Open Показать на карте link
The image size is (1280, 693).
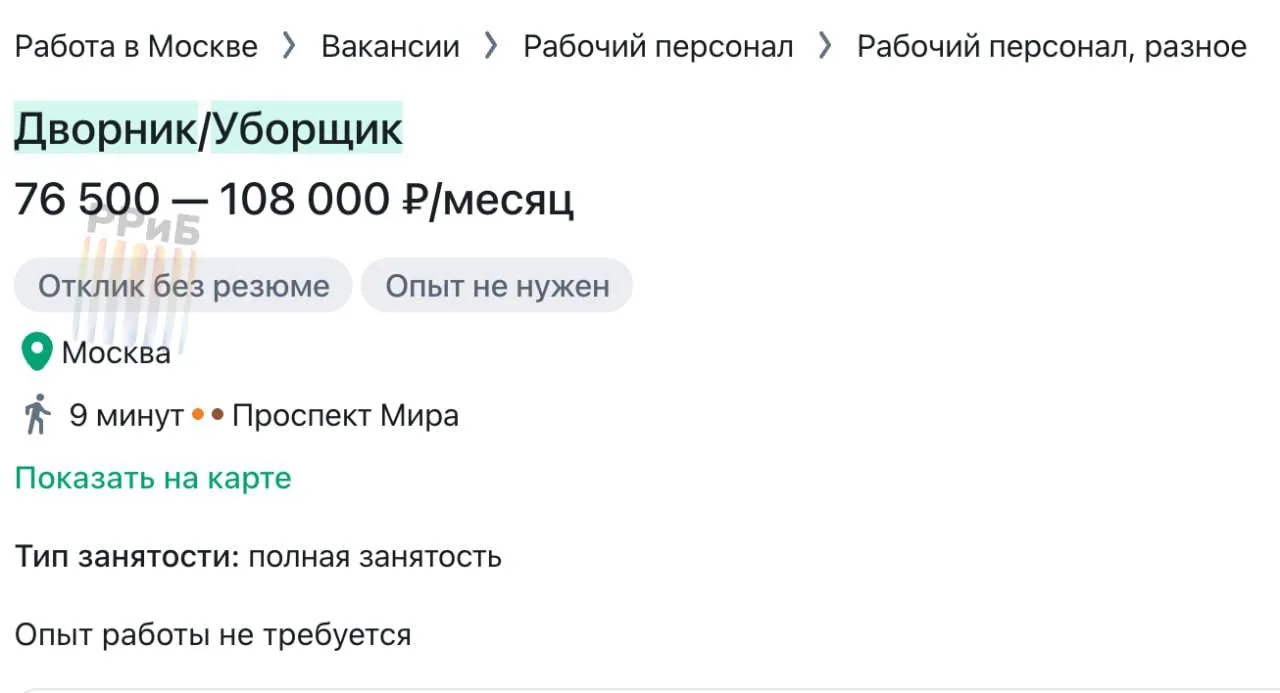pyautogui.click(x=153, y=478)
